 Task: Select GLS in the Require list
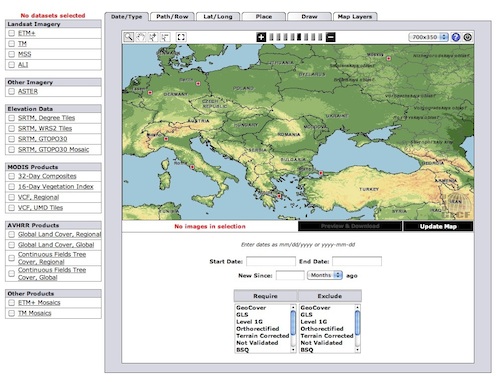(242, 315)
